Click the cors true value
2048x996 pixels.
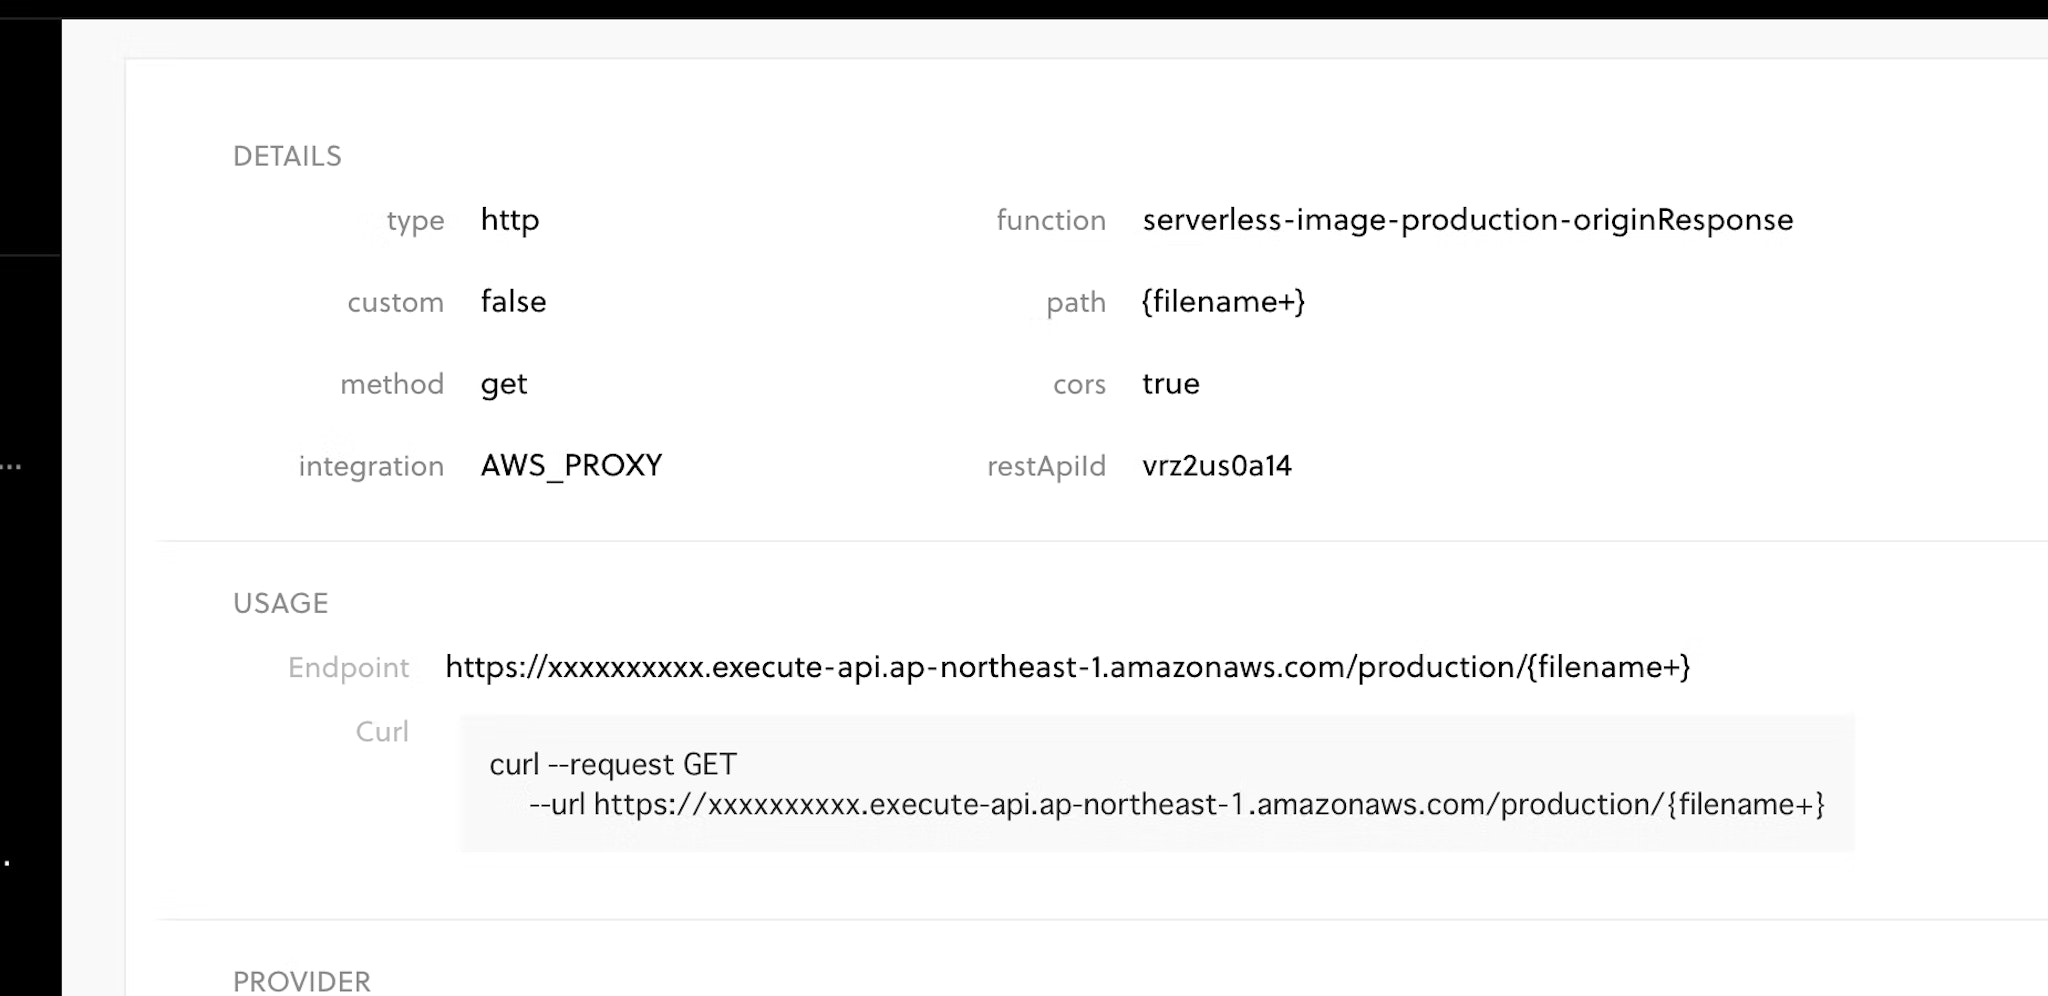pyautogui.click(x=1171, y=383)
